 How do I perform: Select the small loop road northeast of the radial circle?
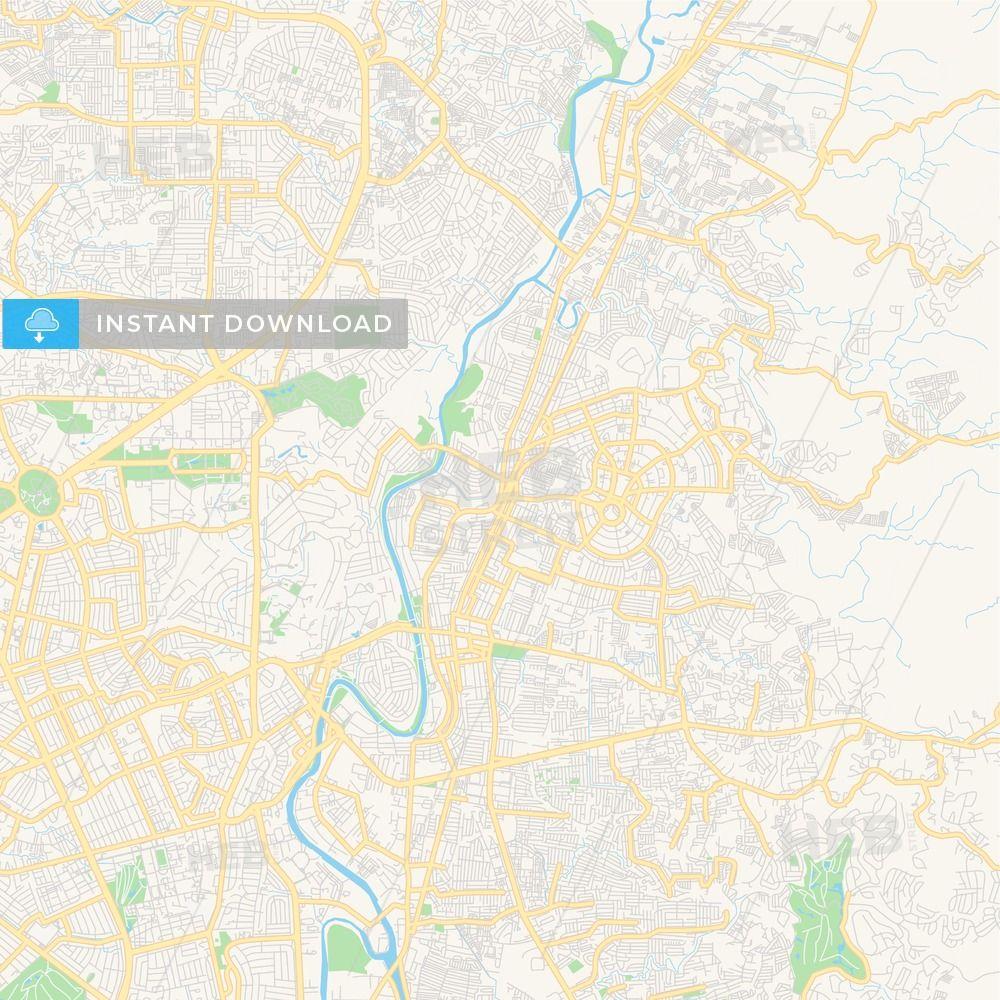[706, 360]
